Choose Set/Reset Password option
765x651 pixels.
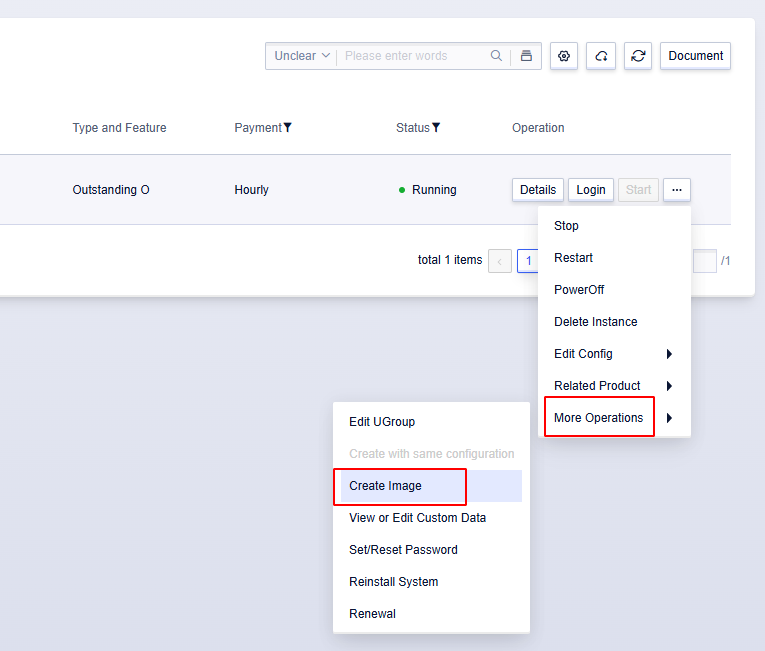431,550
